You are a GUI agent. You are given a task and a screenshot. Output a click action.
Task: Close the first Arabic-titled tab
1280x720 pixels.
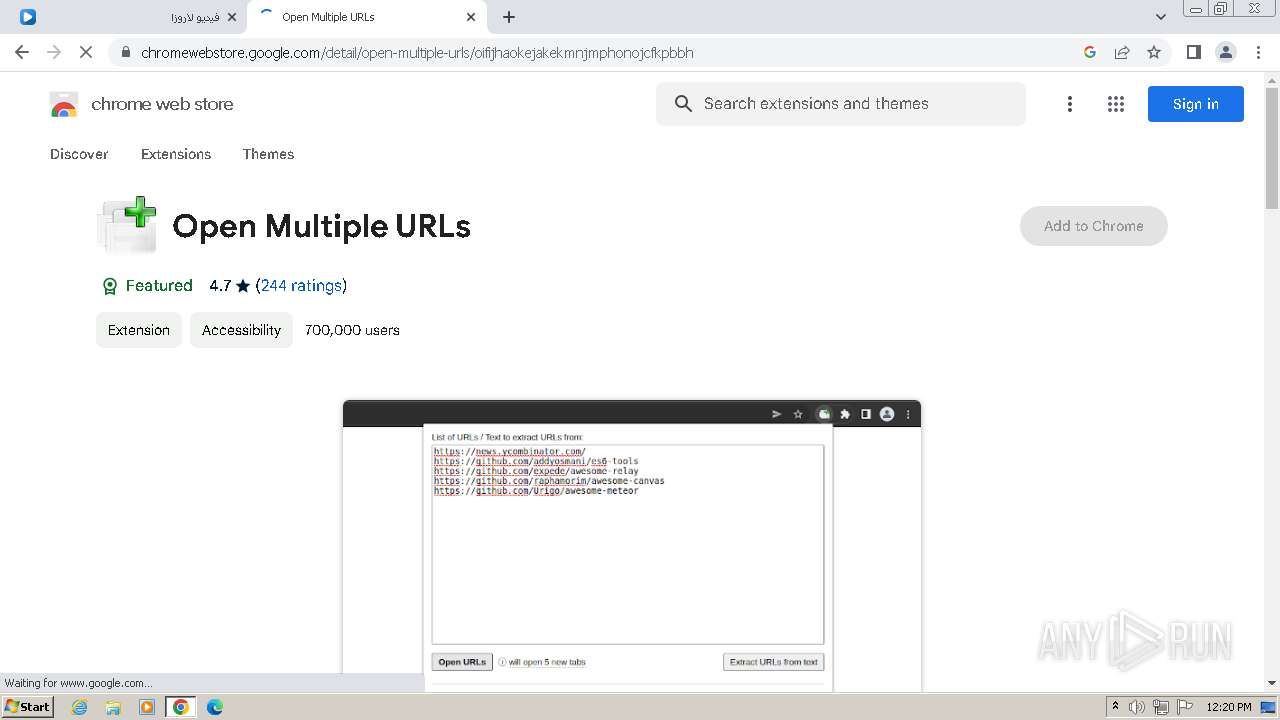(232, 17)
